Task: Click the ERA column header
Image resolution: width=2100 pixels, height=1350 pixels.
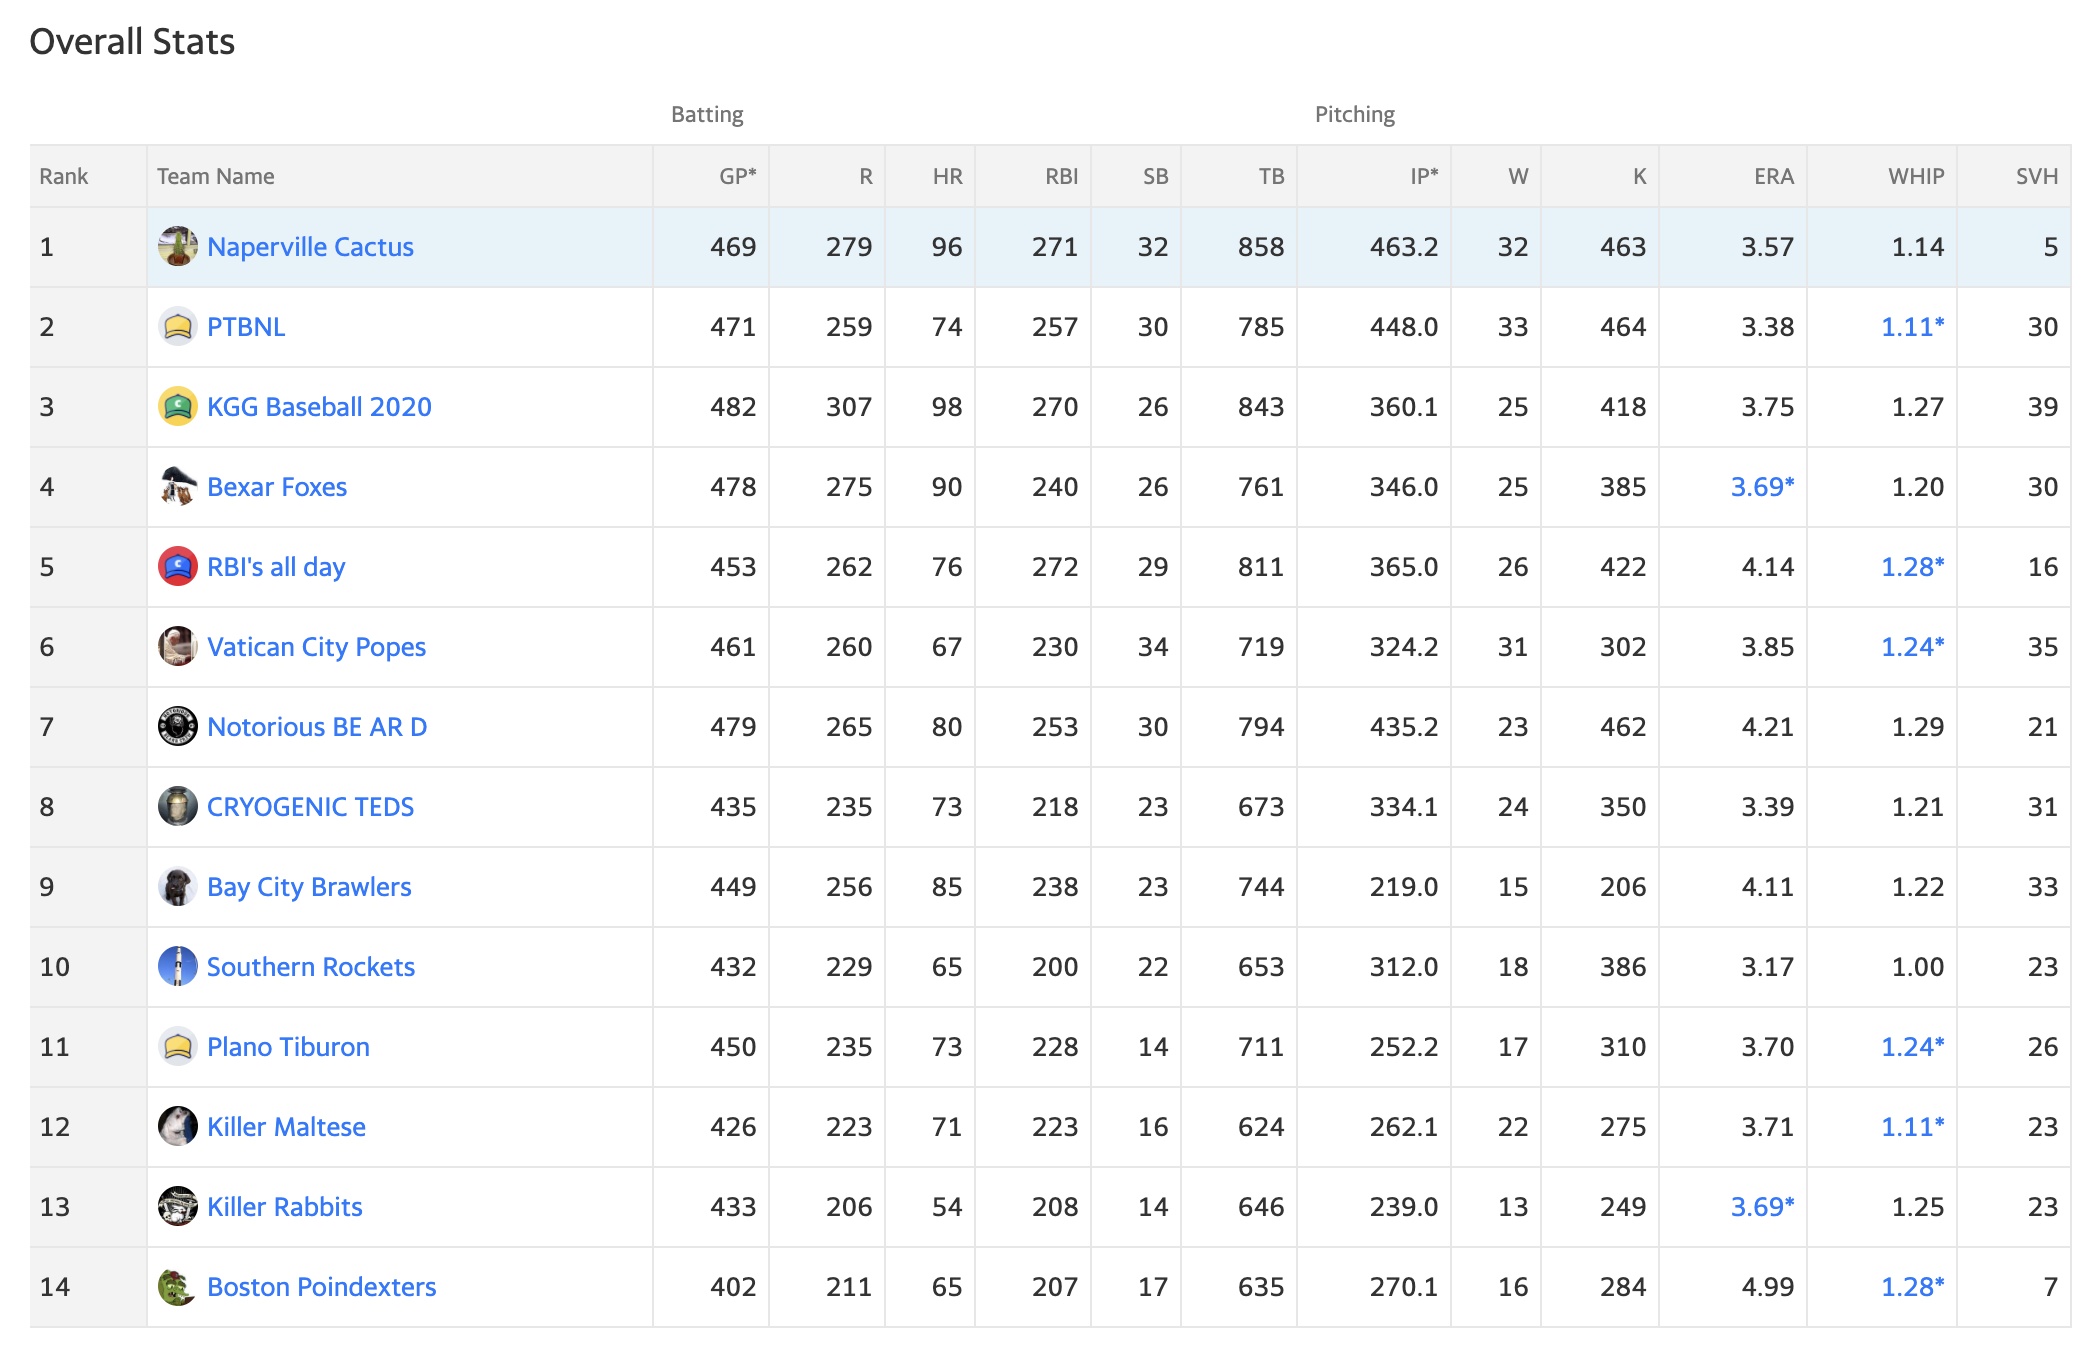Action: [1774, 176]
